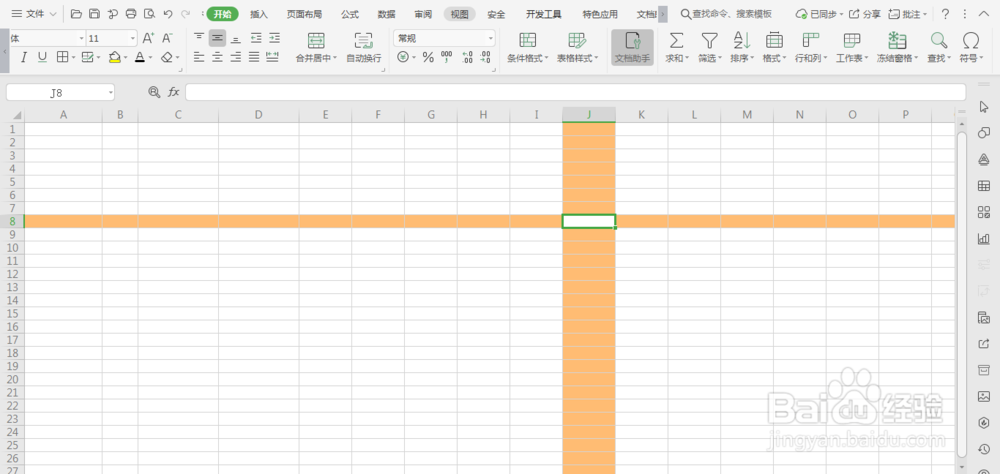
Task: Click the distributed alignment icon
Action: 272,57
